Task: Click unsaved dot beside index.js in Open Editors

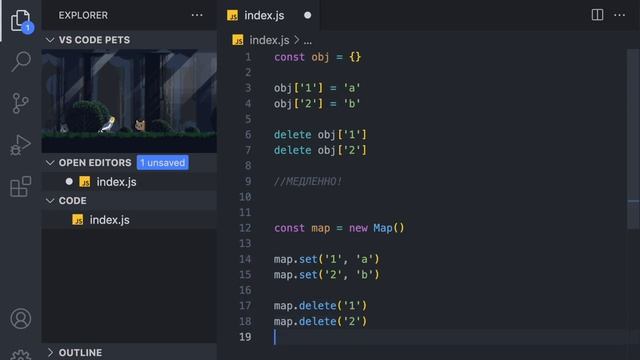Action: (x=69, y=182)
